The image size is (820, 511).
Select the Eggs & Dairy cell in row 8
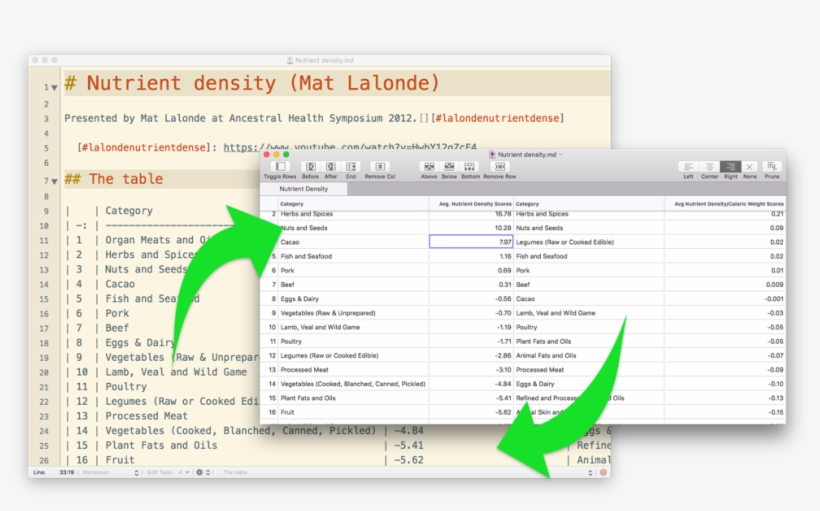(354, 299)
